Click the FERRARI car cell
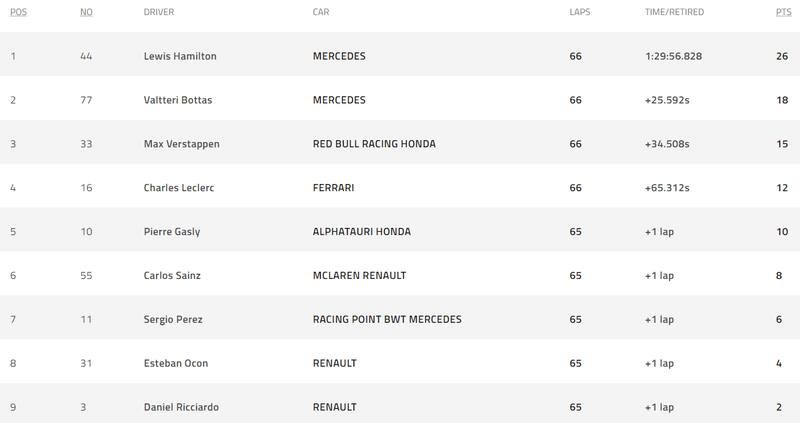This screenshot has height=423, width=800. pos(335,188)
